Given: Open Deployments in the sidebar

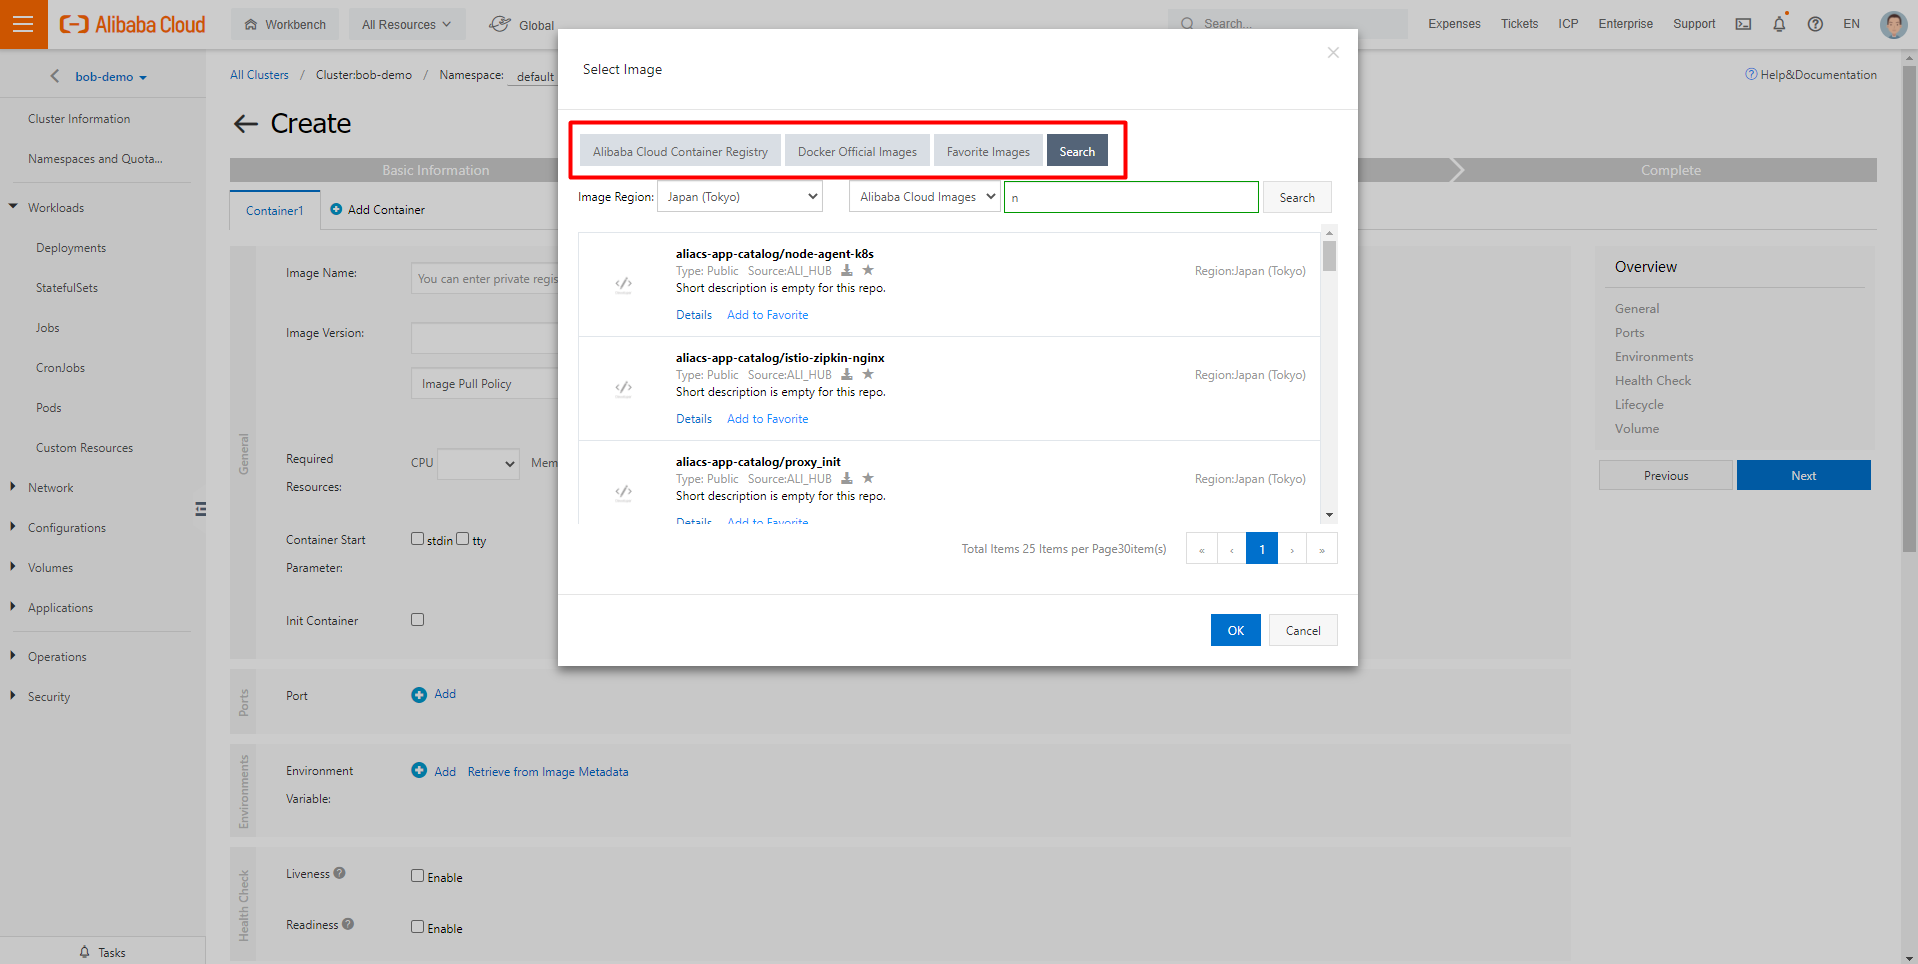Looking at the screenshot, I should [x=71, y=248].
